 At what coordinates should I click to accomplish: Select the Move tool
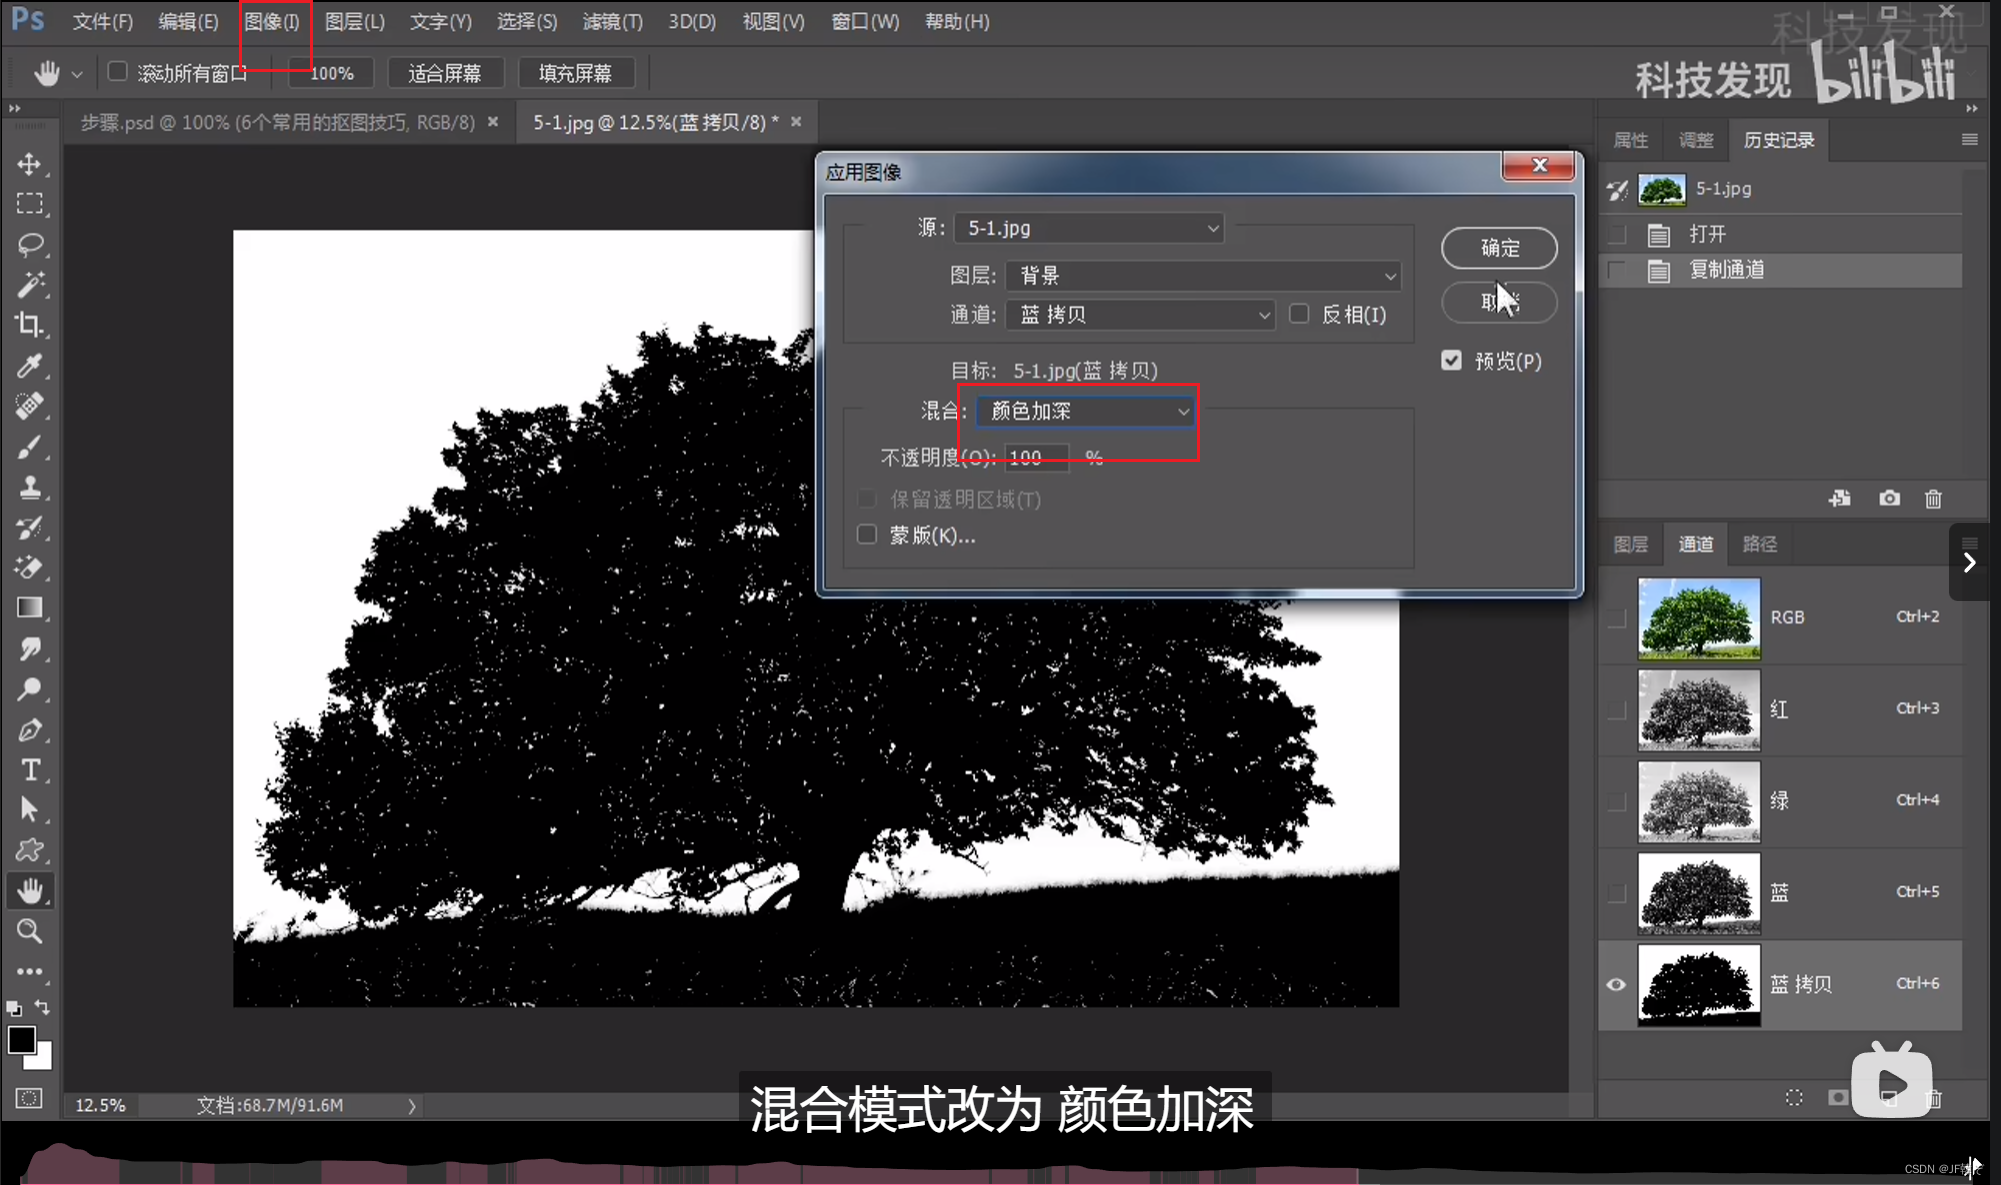(29, 164)
